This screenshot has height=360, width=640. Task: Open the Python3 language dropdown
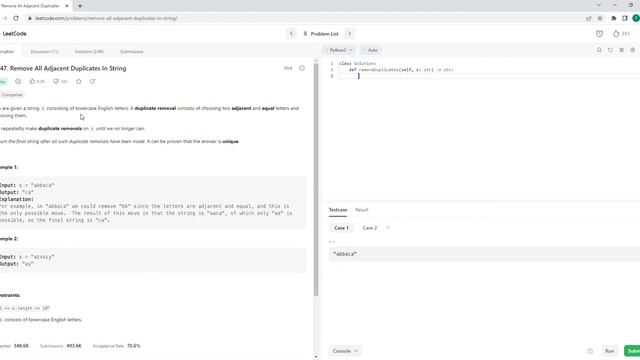coord(339,50)
